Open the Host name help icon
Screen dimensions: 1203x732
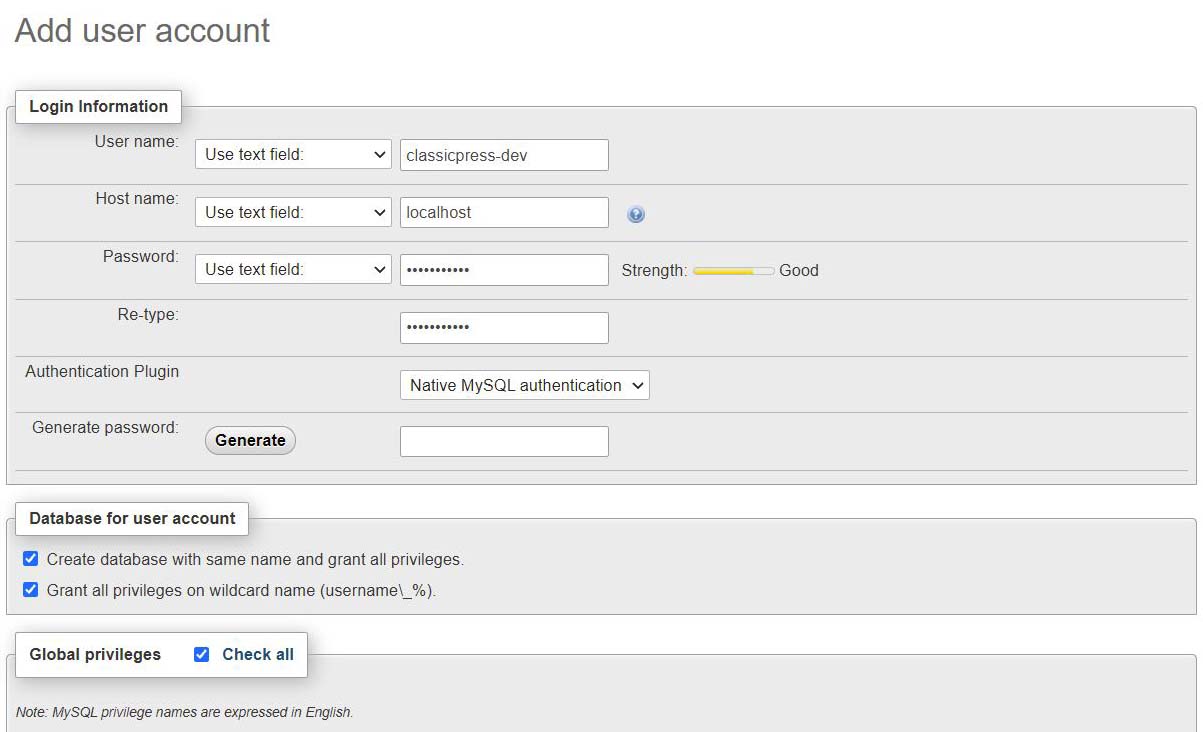[636, 214]
